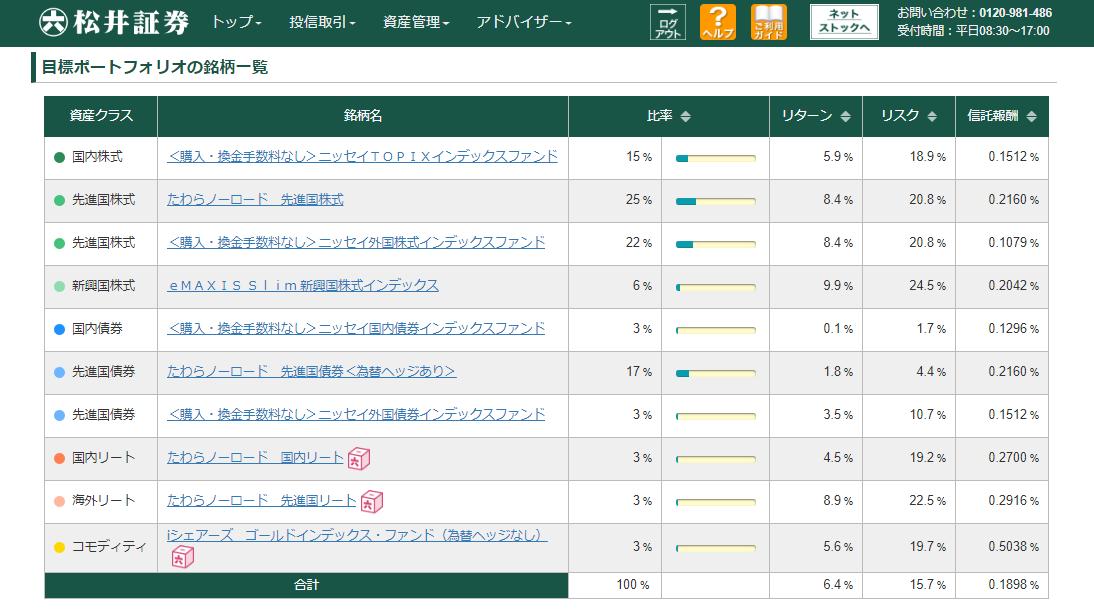
Task: Click the 15% ratio bar for TOPIX fund
Action: pos(716,158)
